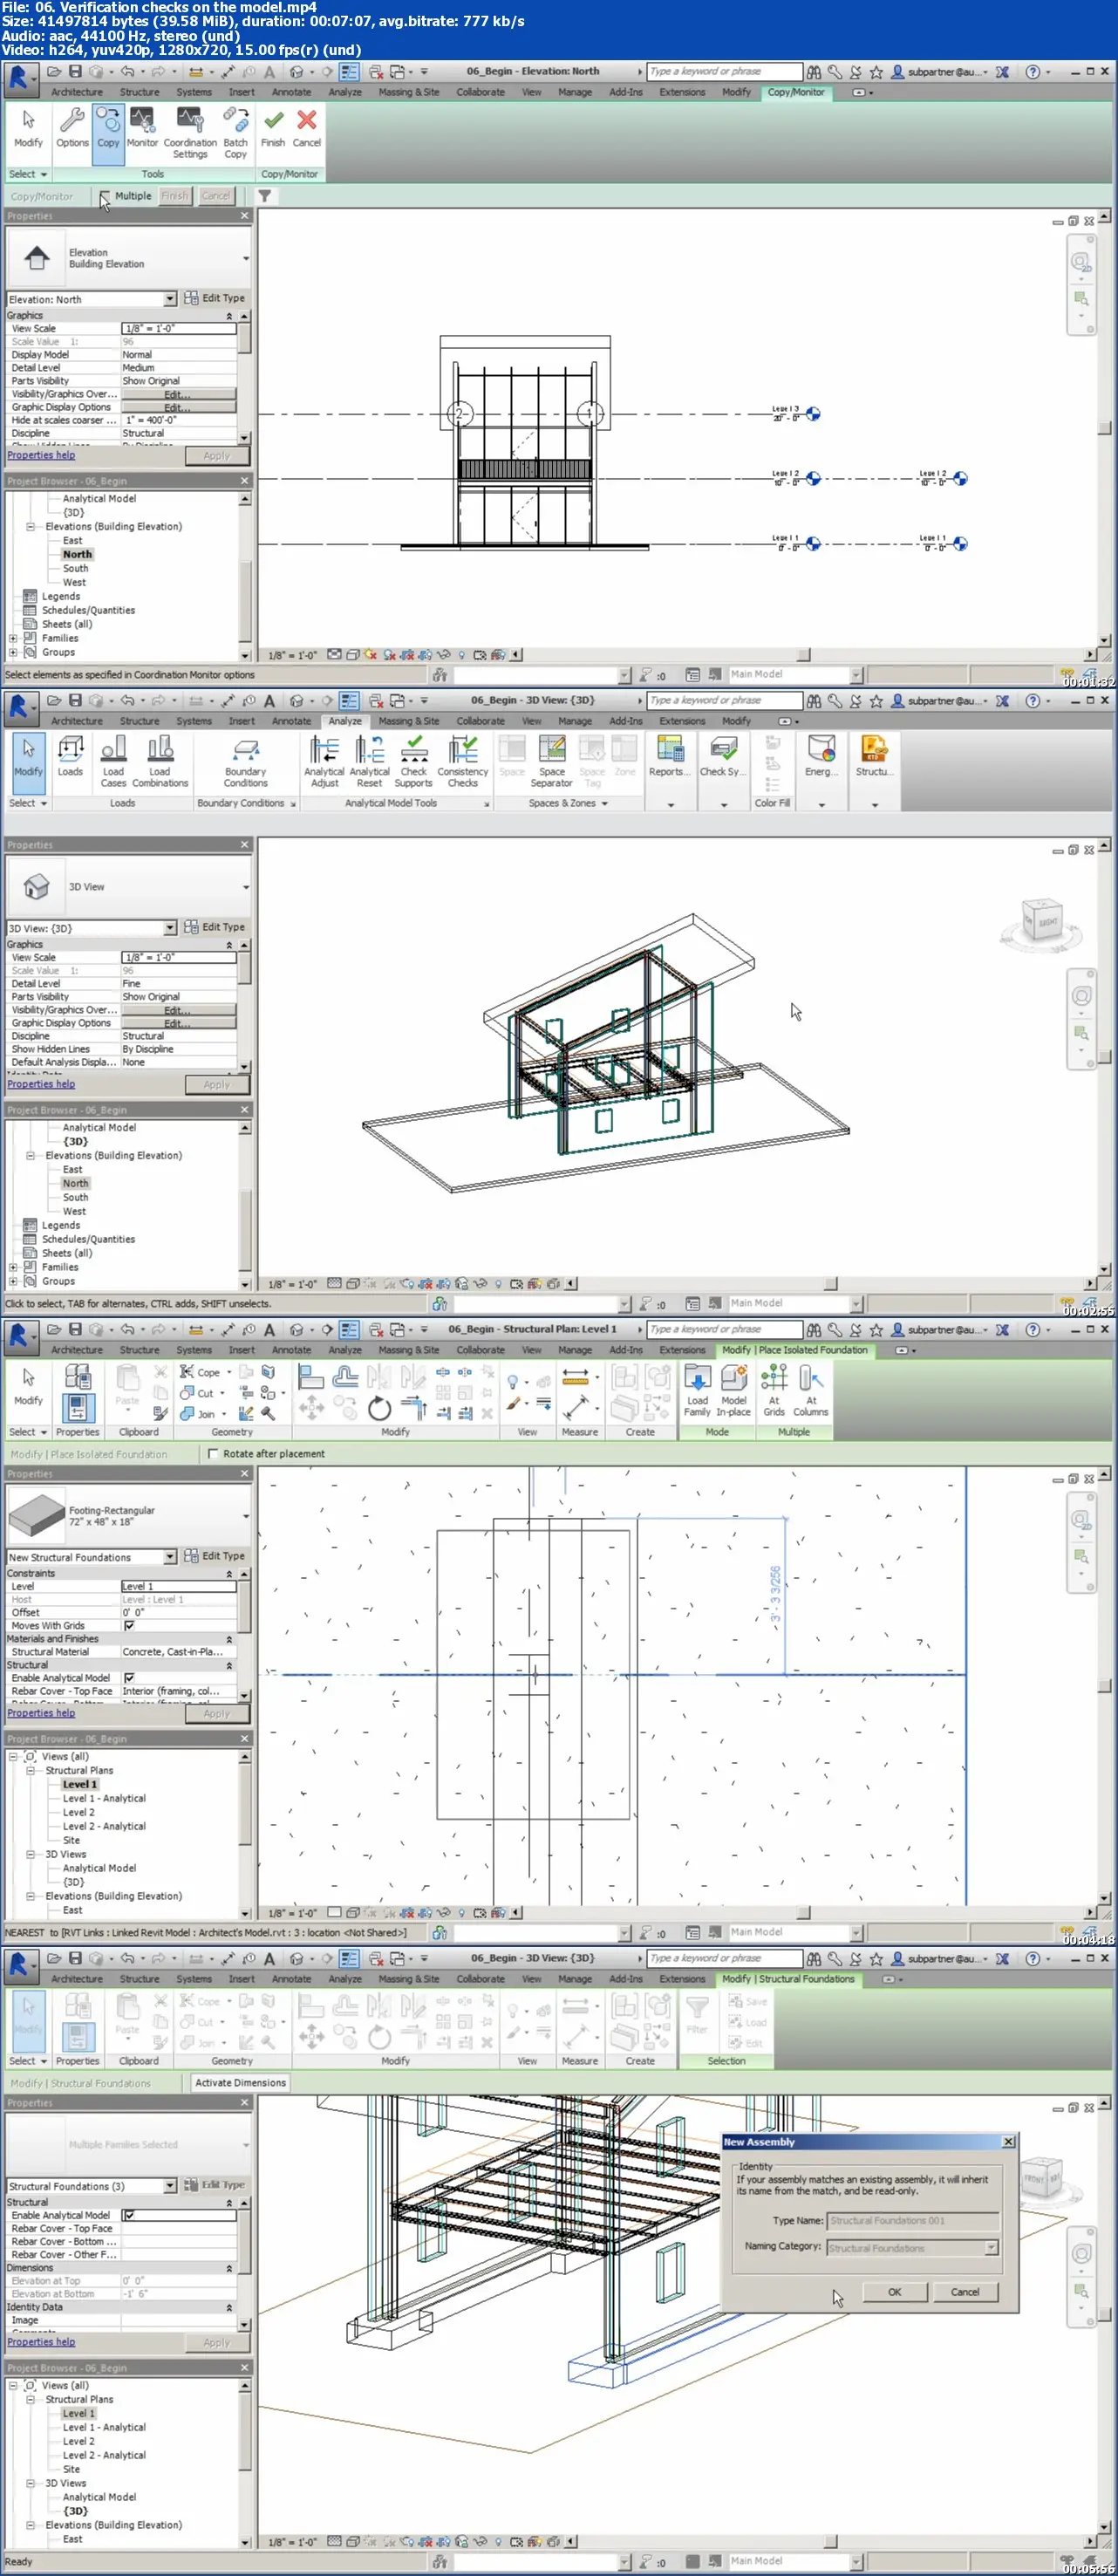Click View Scale field in Elevation: North properties
Screen dimensions: 1118x2576
point(179,328)
